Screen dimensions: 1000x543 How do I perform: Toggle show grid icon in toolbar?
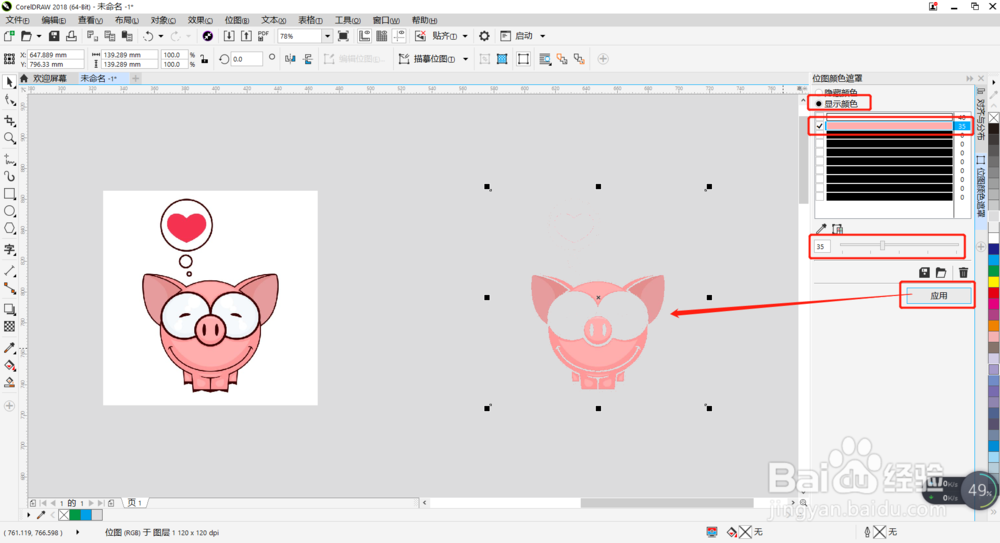pos(381,36)
